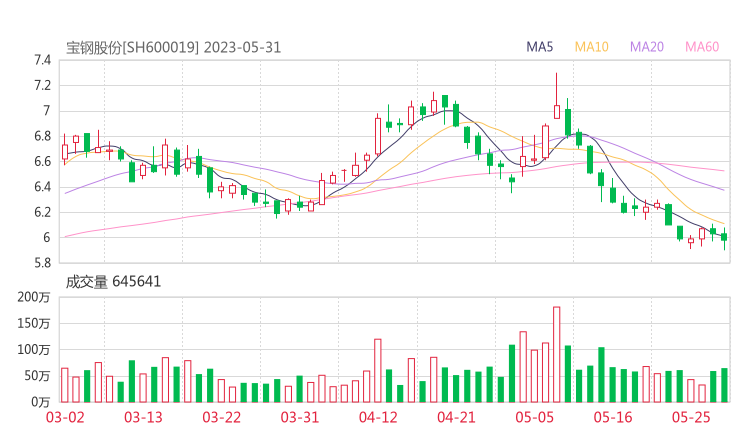The image size is (740, 440).
Task: Click the 6.2 price axis label
Action: (x=42, y=212)
